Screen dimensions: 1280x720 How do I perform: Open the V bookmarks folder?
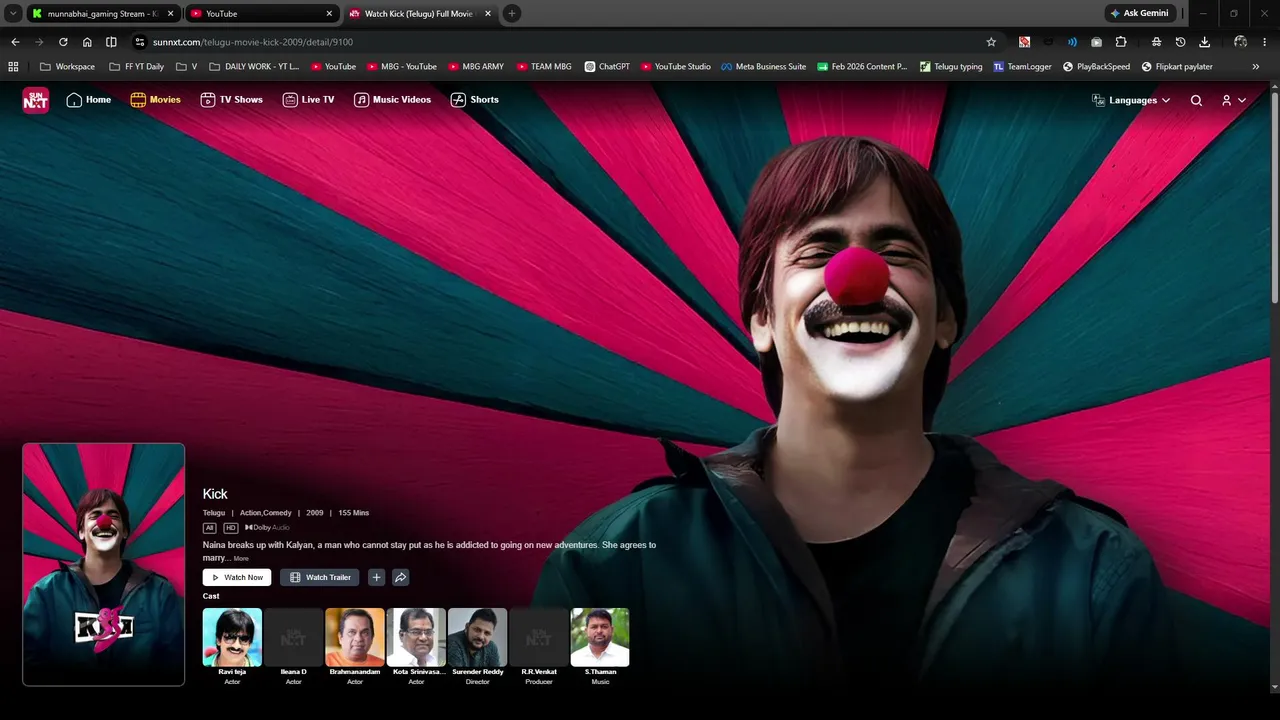[x=186, y=67]
